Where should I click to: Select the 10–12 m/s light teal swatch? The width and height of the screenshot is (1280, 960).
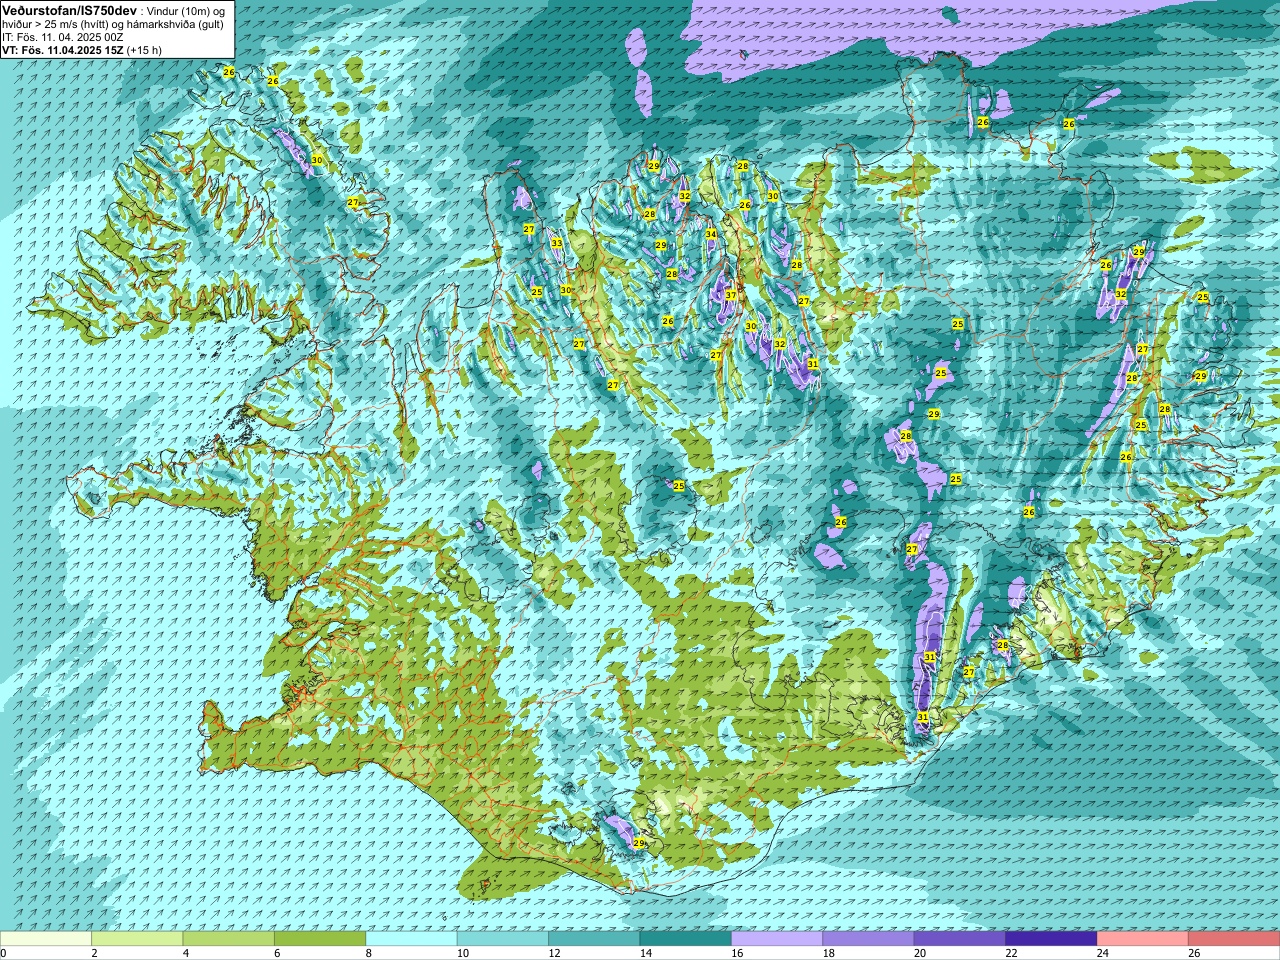pyautogui.click(x=502, y=939)
